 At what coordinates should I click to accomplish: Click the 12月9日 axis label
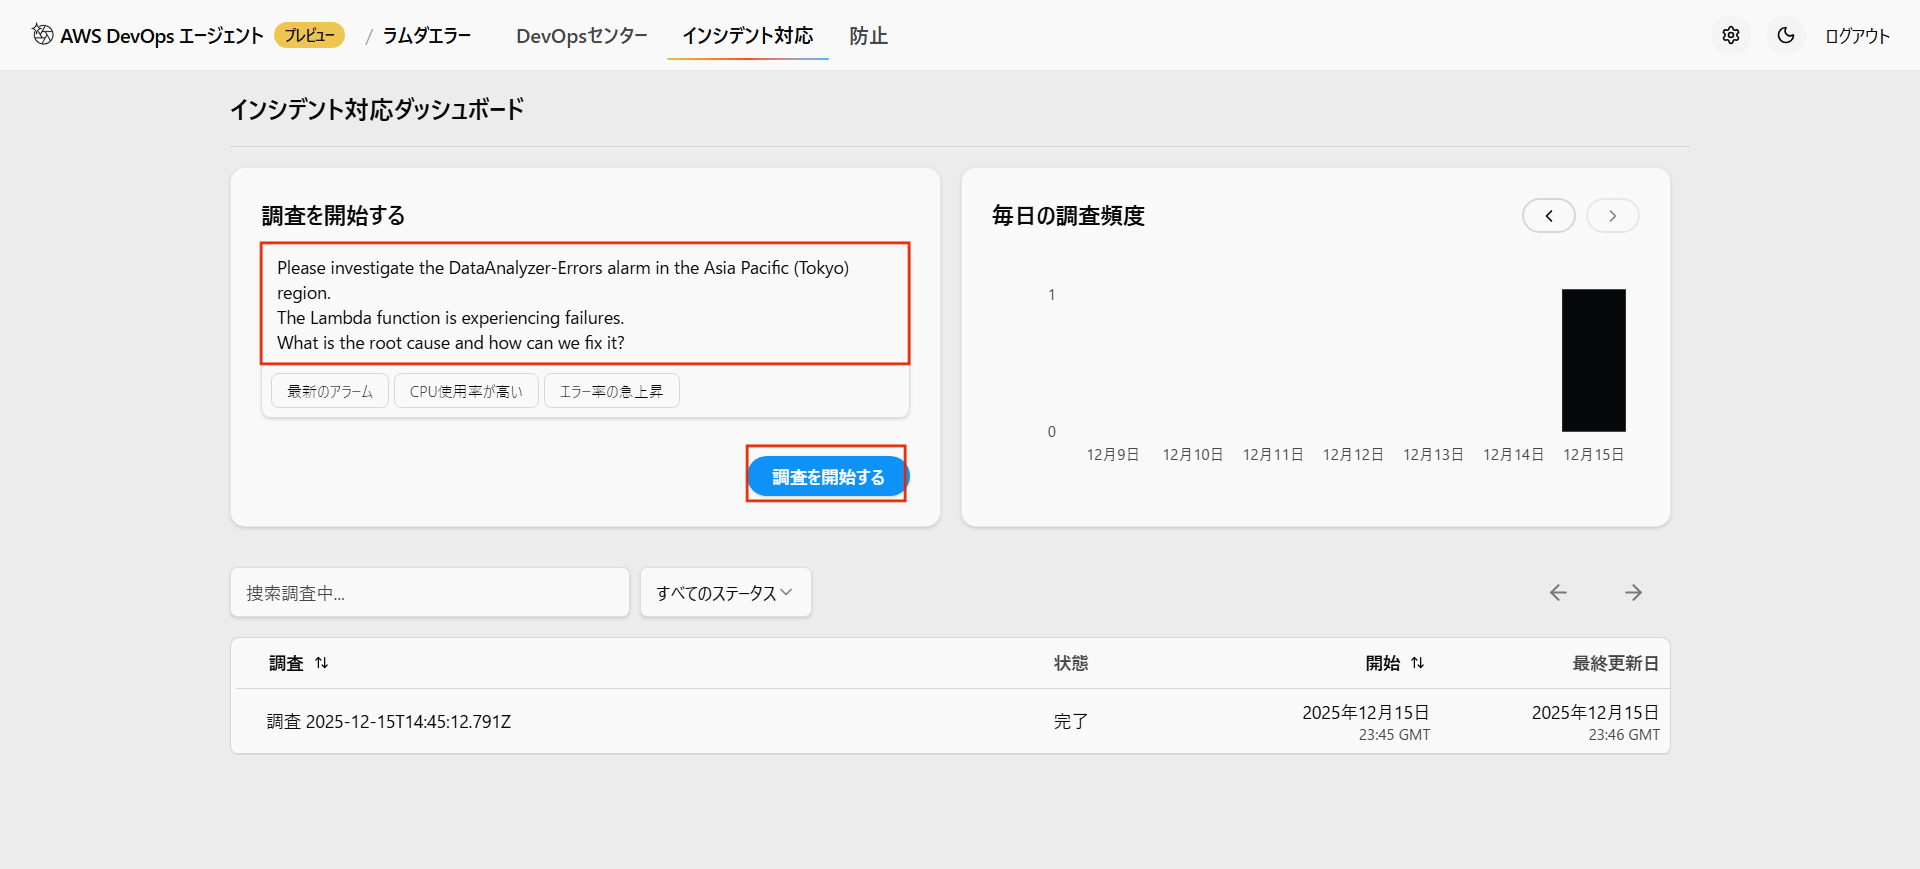click(x=1113, y=454)
